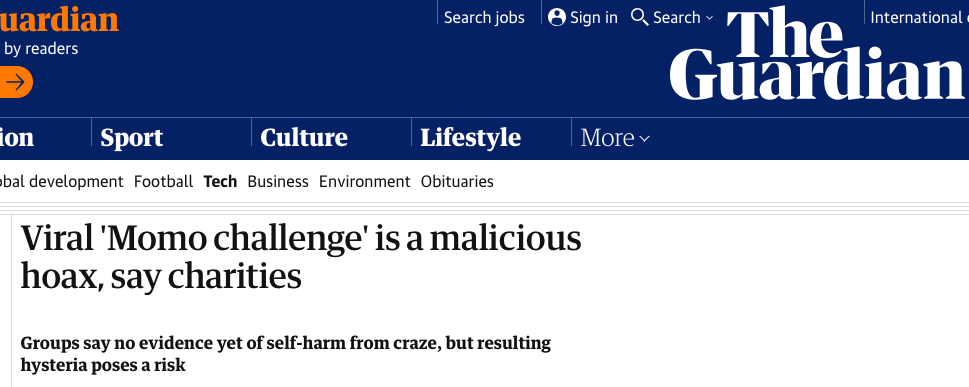Open the Sport section
Image resolution: width=969 pixels, height=387 pixels.
point(131,137)
